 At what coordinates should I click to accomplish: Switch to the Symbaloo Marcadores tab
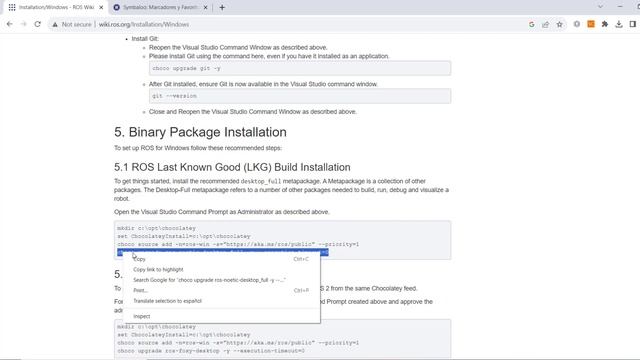(x=160, y=7)
